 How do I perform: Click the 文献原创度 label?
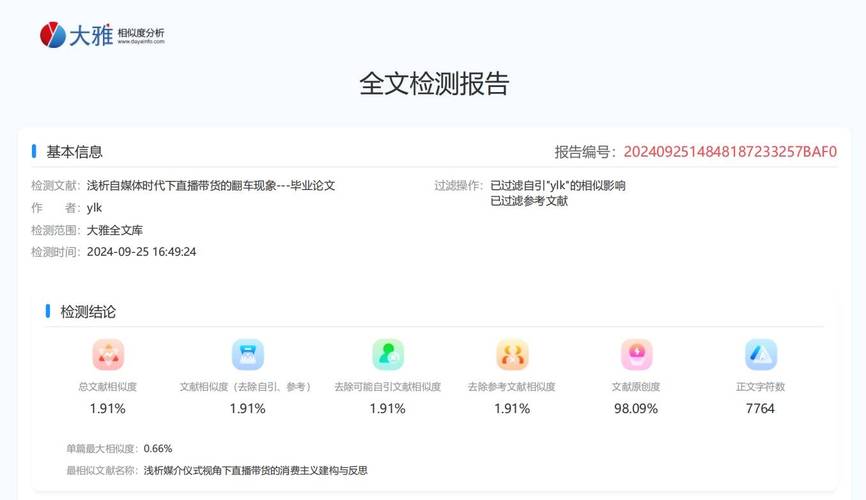pyautogui.click(x=636, y=387)
